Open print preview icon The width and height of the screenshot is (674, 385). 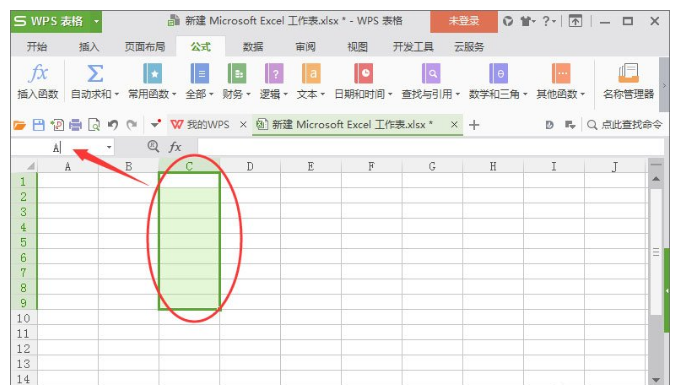coord(94,125)
